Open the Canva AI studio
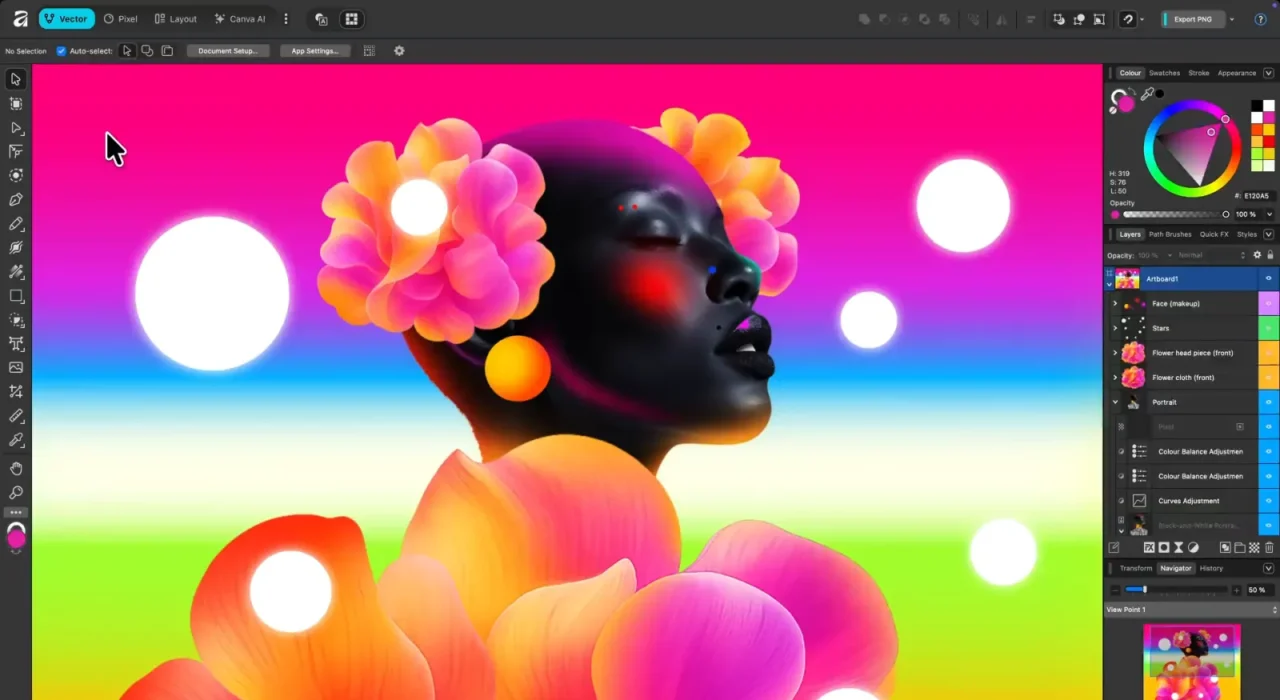The image size is (1280, 700). pyautogui.click(x=240, y=19)
